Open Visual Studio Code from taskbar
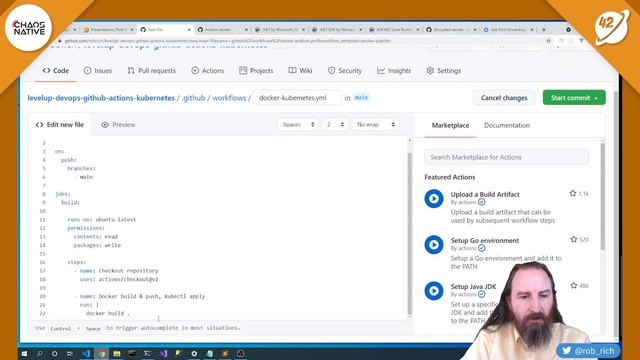This screenshot has width=640, height=360. point(86,353)
